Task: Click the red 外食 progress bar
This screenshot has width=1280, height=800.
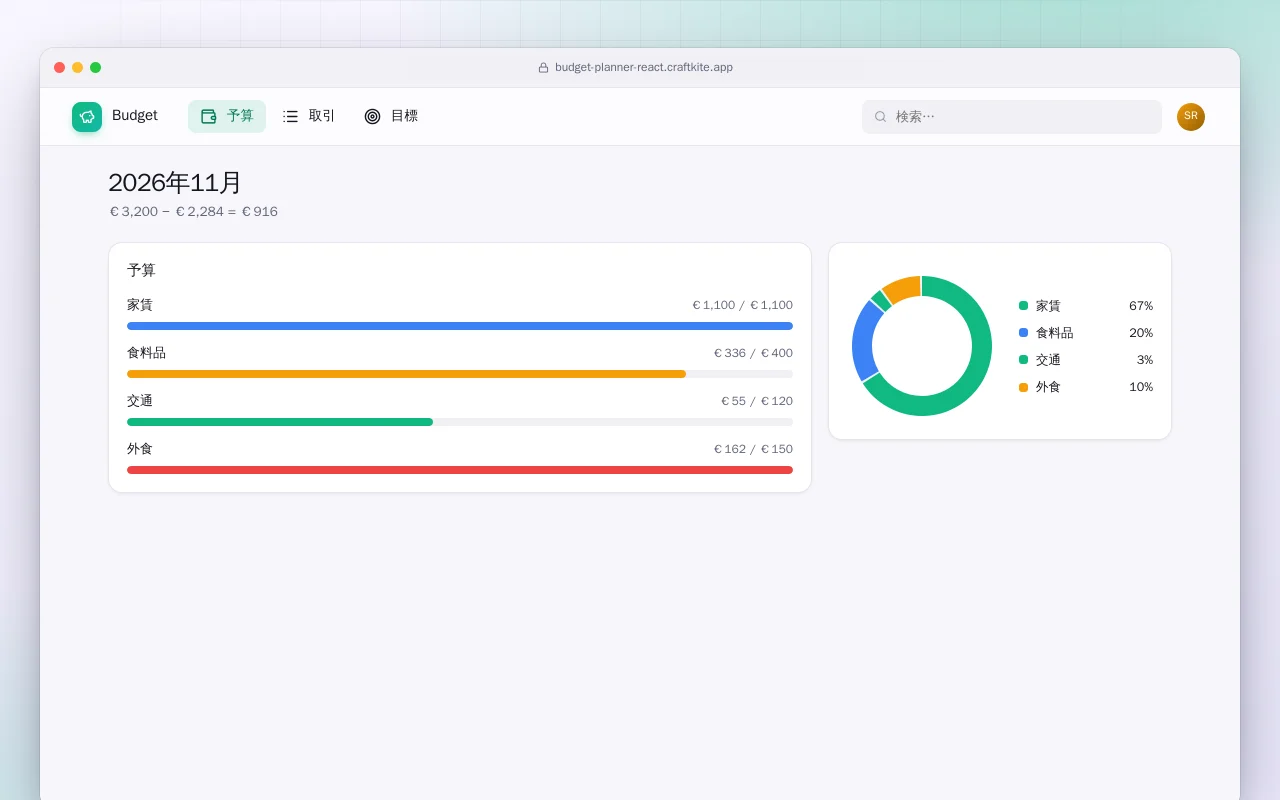Action: pyautogui.click(x=460, y=470)
